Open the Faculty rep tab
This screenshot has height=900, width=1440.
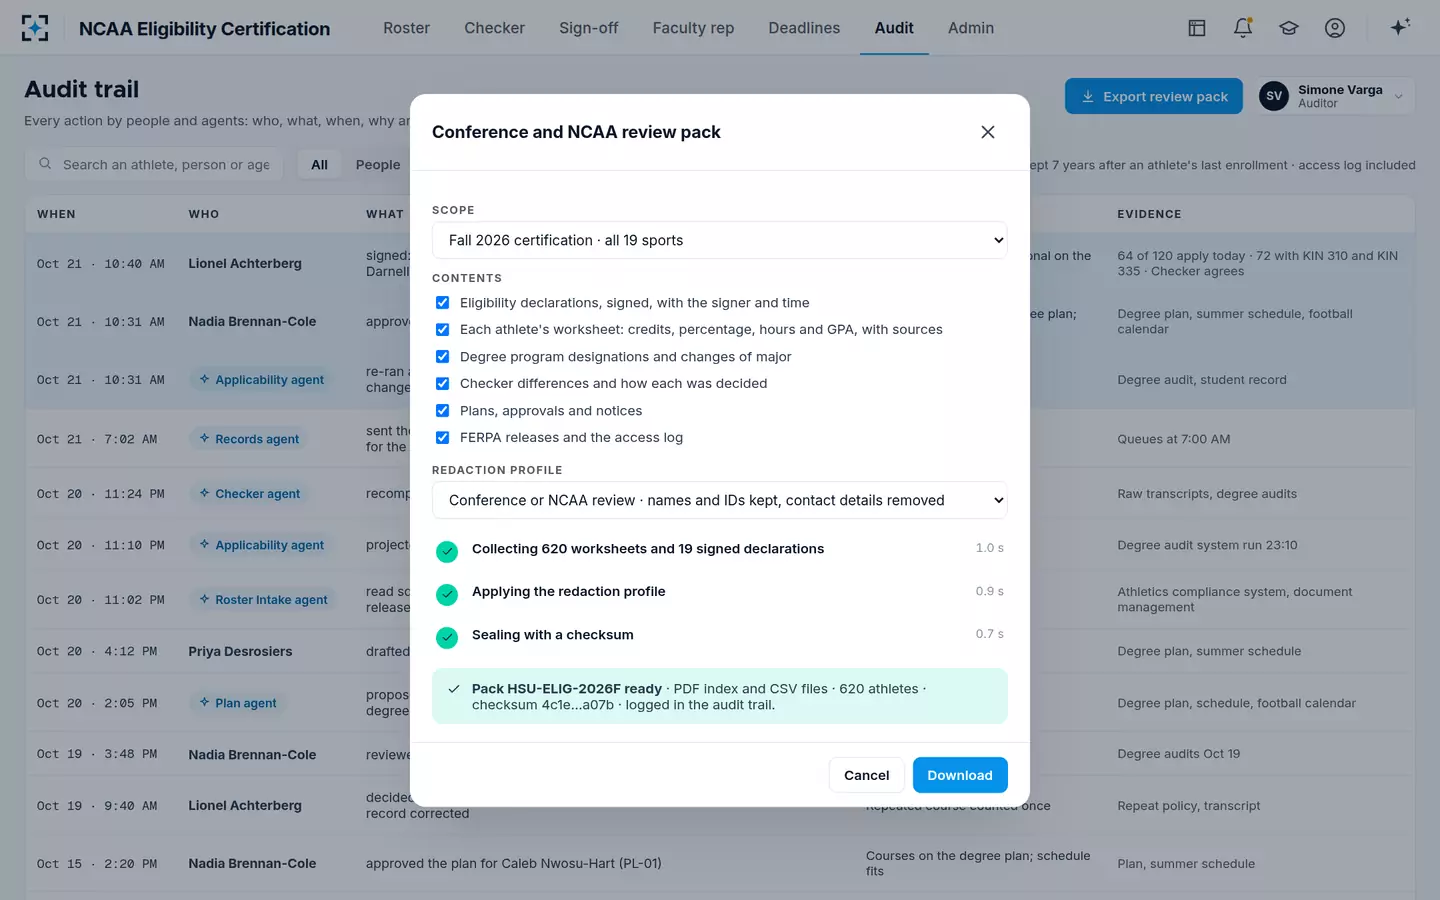tap(693, 28)
